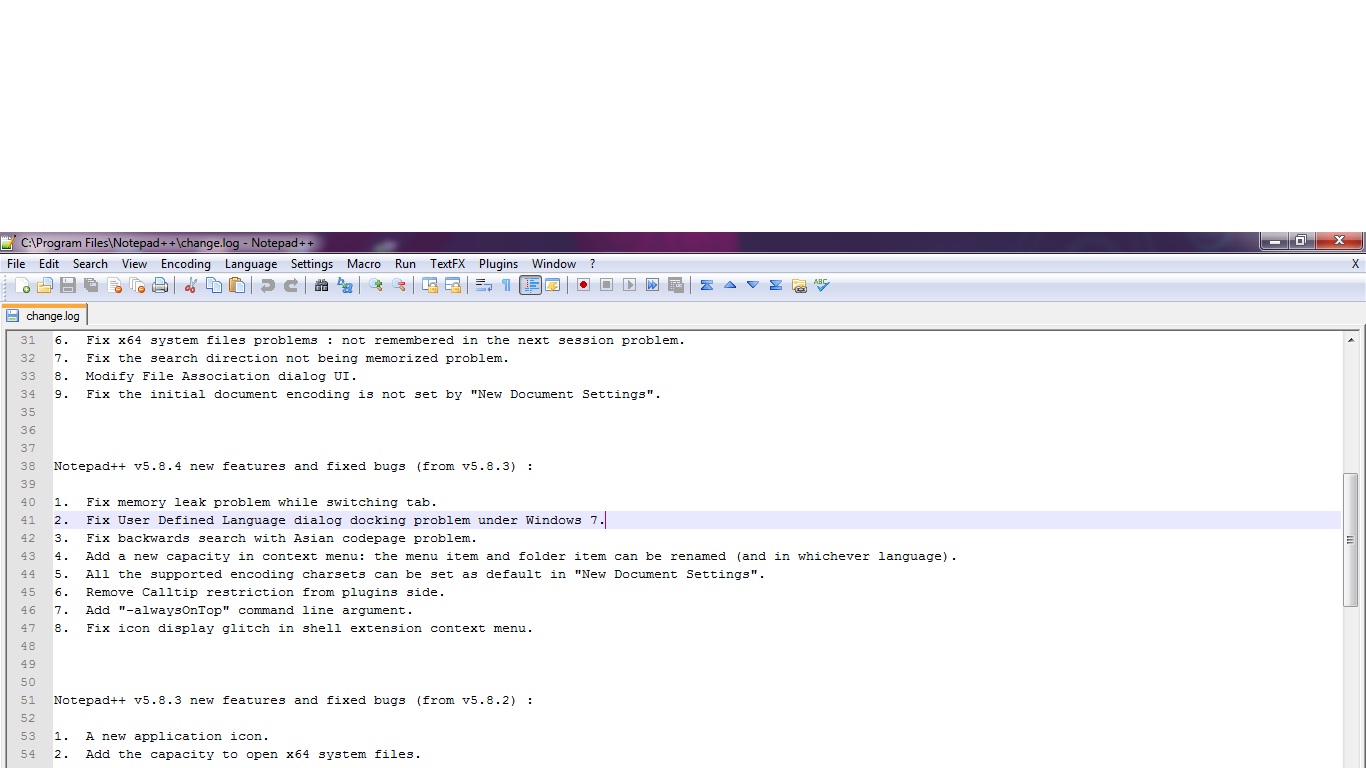Select the change.log tab
Viewport: 1366px width, 768px height.
pyautogui.click(x=44, y=316)
